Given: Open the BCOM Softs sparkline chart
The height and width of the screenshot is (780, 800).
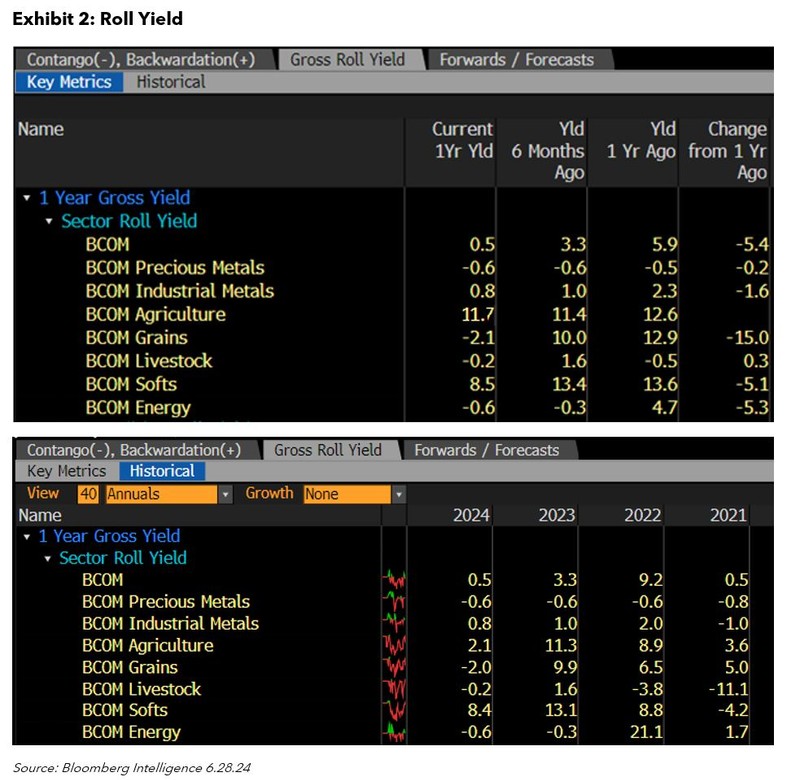Looking at the screenshot, I should coord(394,710).
